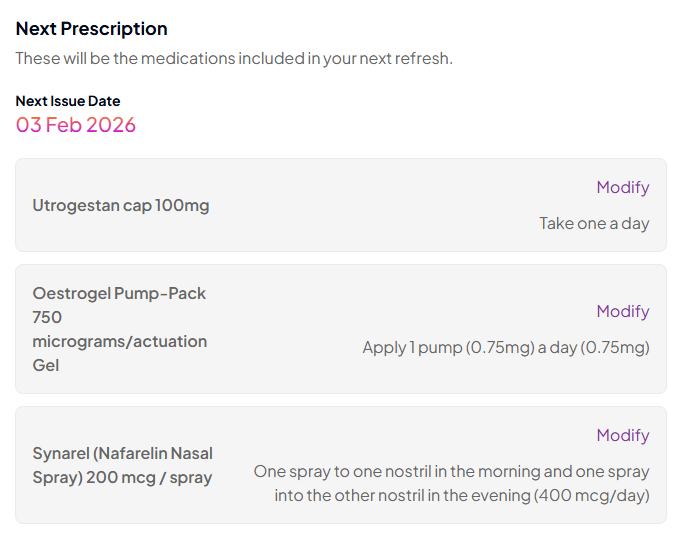The image size is (677, 544).
Task: Click the Next Issue Date label
Action: [68, 101]
